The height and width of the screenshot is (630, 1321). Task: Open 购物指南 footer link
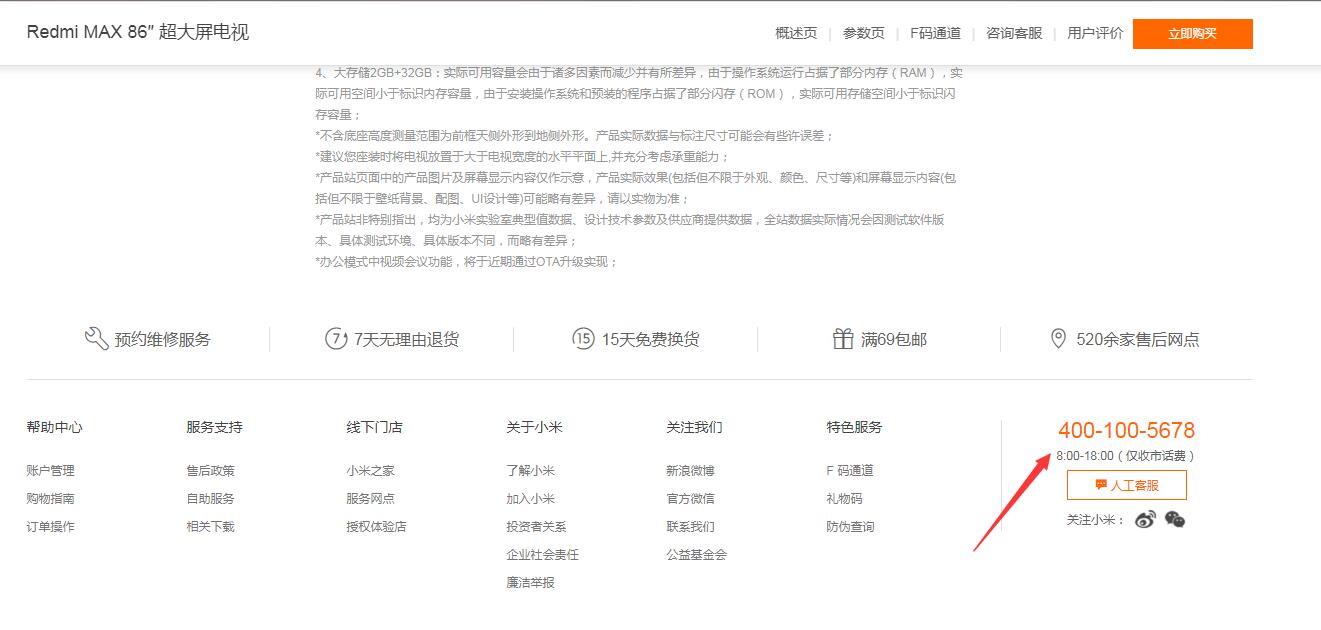51,498
